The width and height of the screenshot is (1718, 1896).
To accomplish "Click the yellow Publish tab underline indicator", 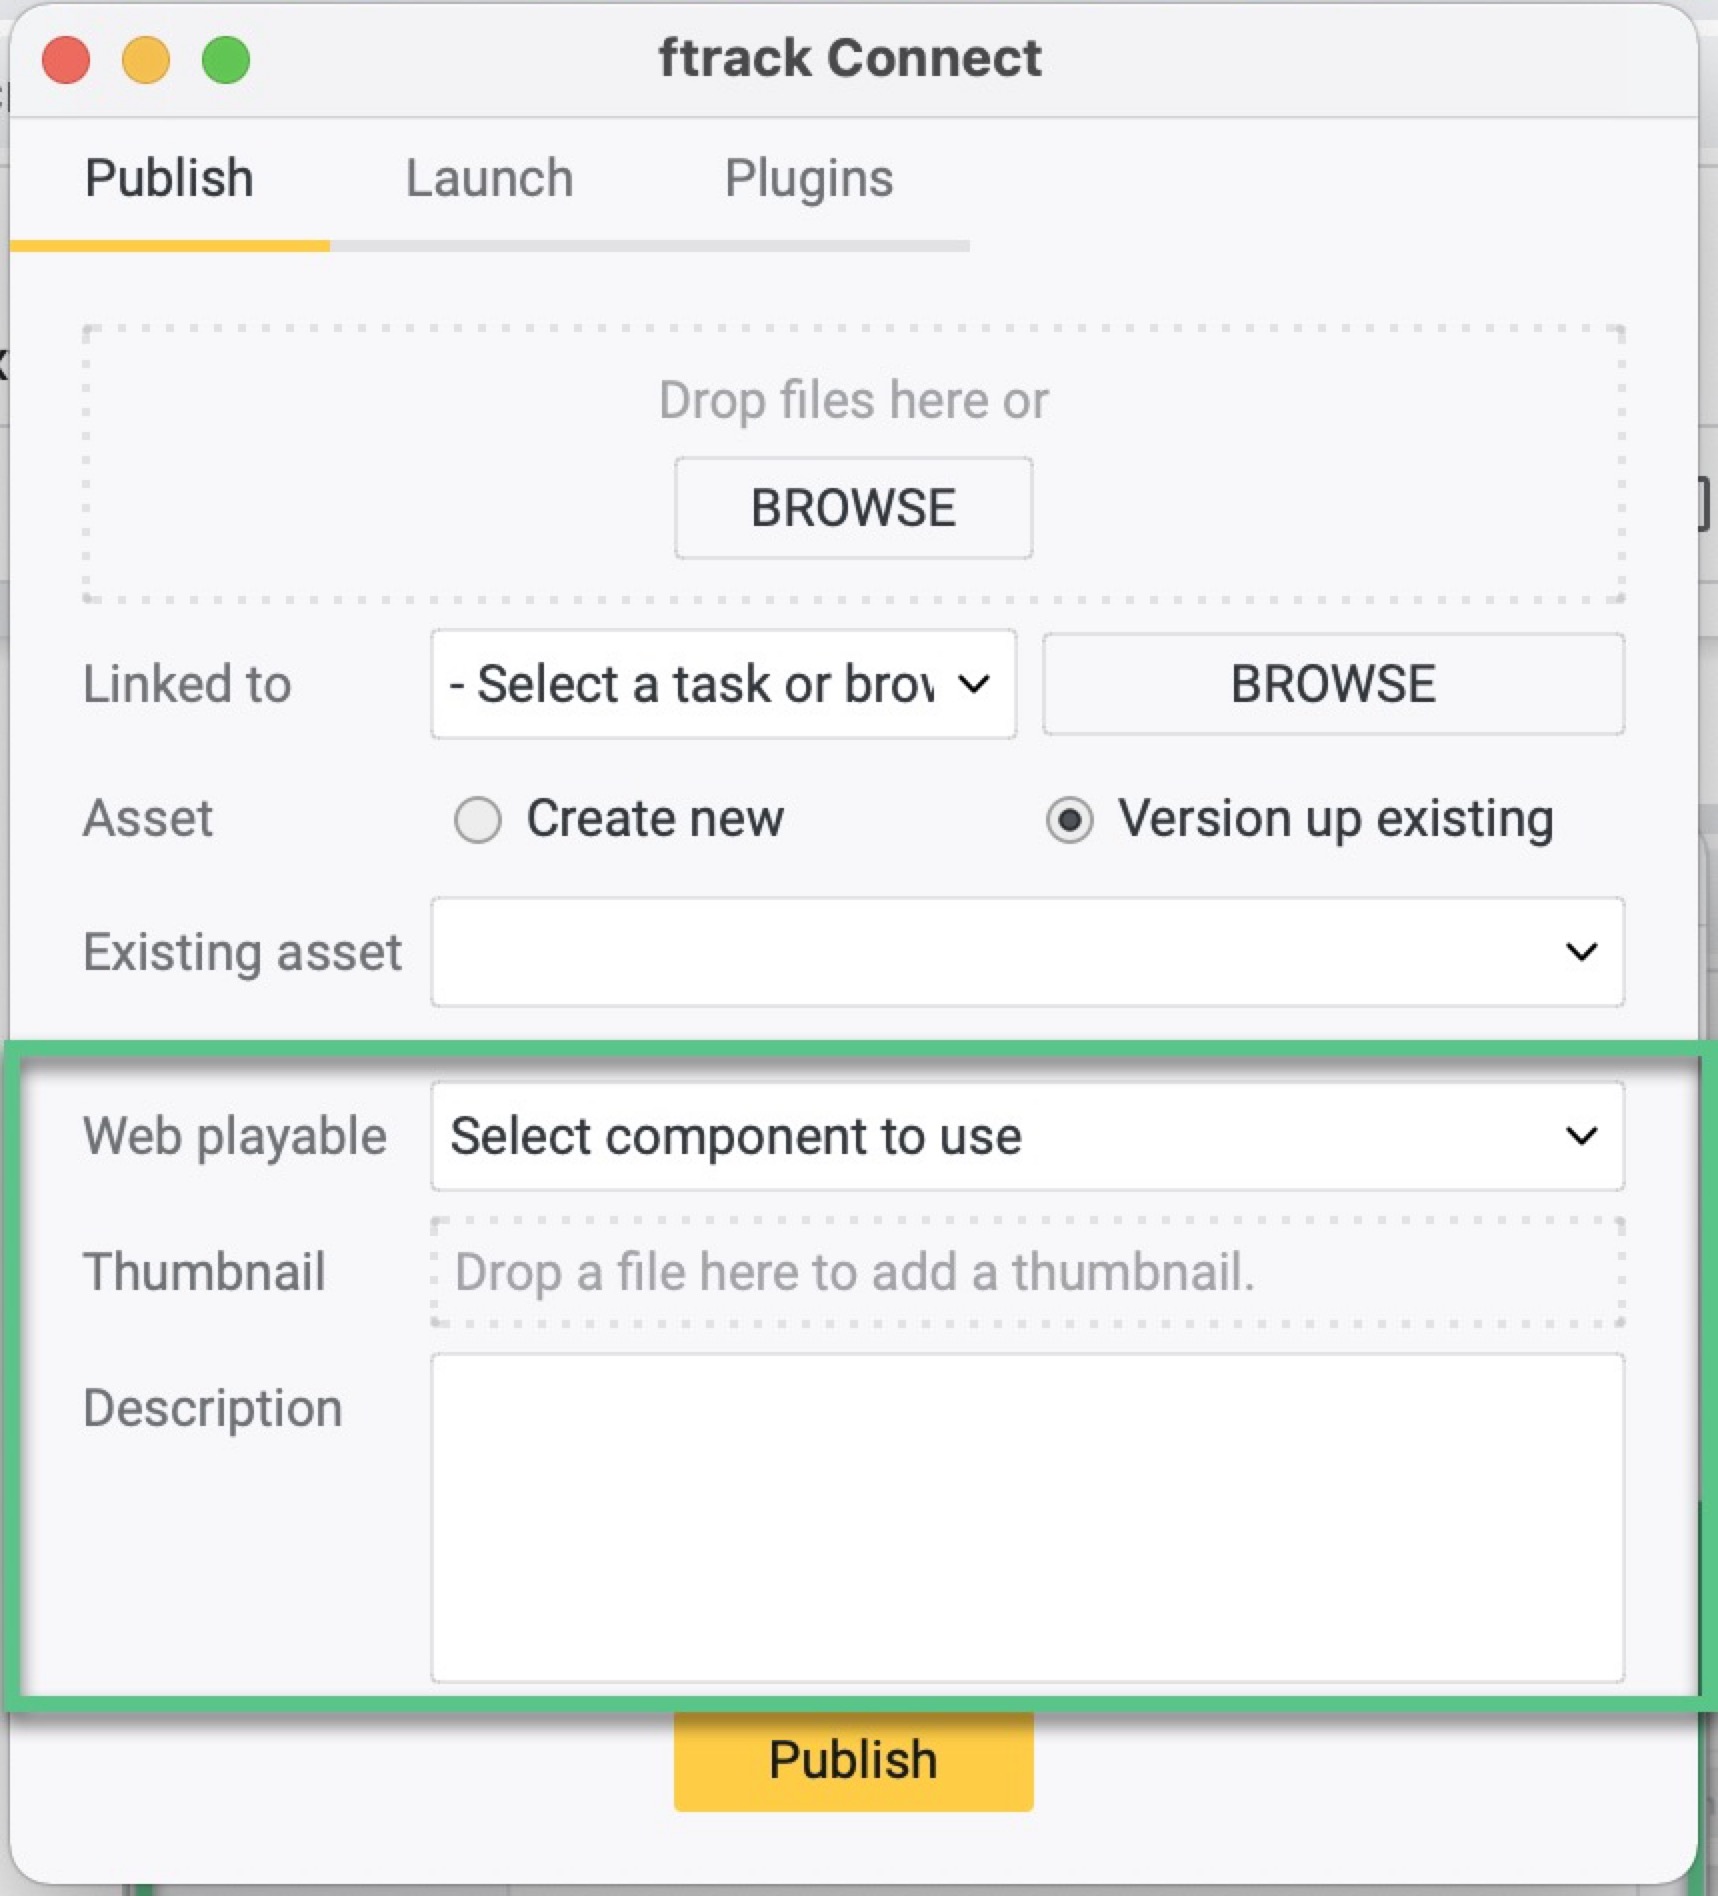I will pyautogui.click(x=168, y=243).
